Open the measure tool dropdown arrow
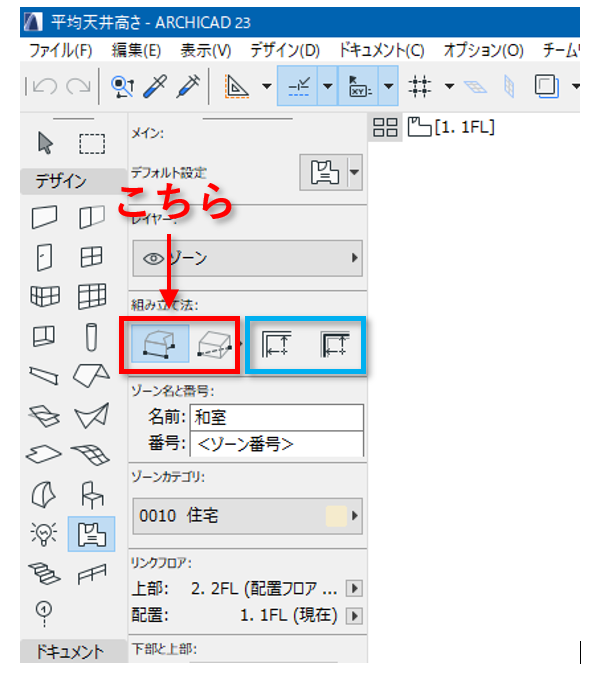Image resolution: width=612 pixels, height=679 pixels. tap(267, 86)
